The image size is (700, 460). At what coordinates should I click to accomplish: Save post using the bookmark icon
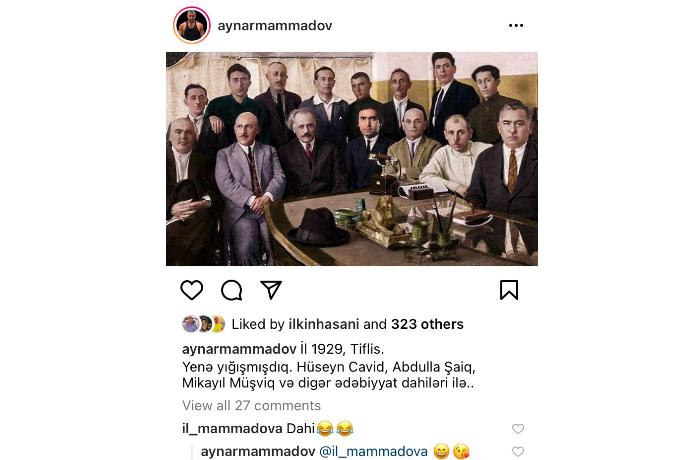[509, 290]
